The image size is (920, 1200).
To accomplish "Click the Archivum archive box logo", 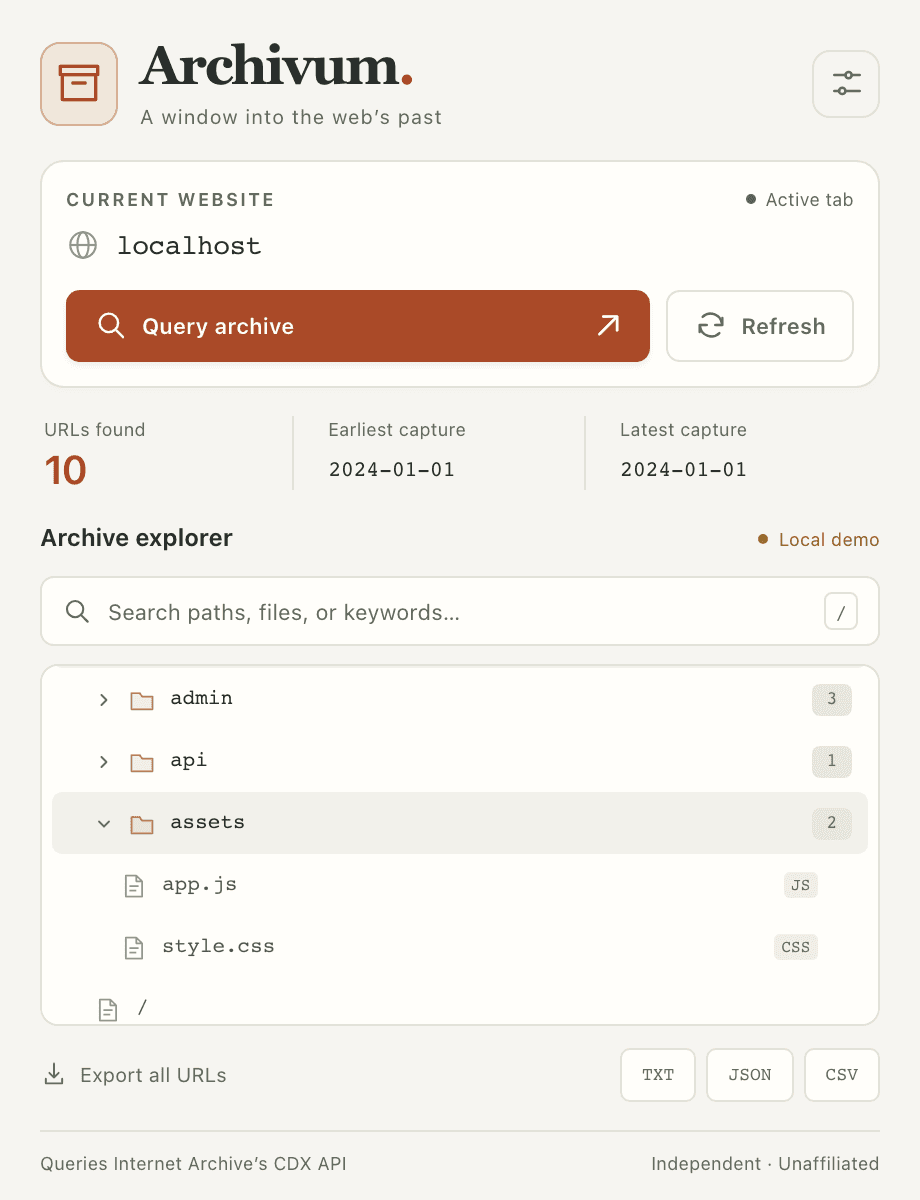I will click(79, 84).
